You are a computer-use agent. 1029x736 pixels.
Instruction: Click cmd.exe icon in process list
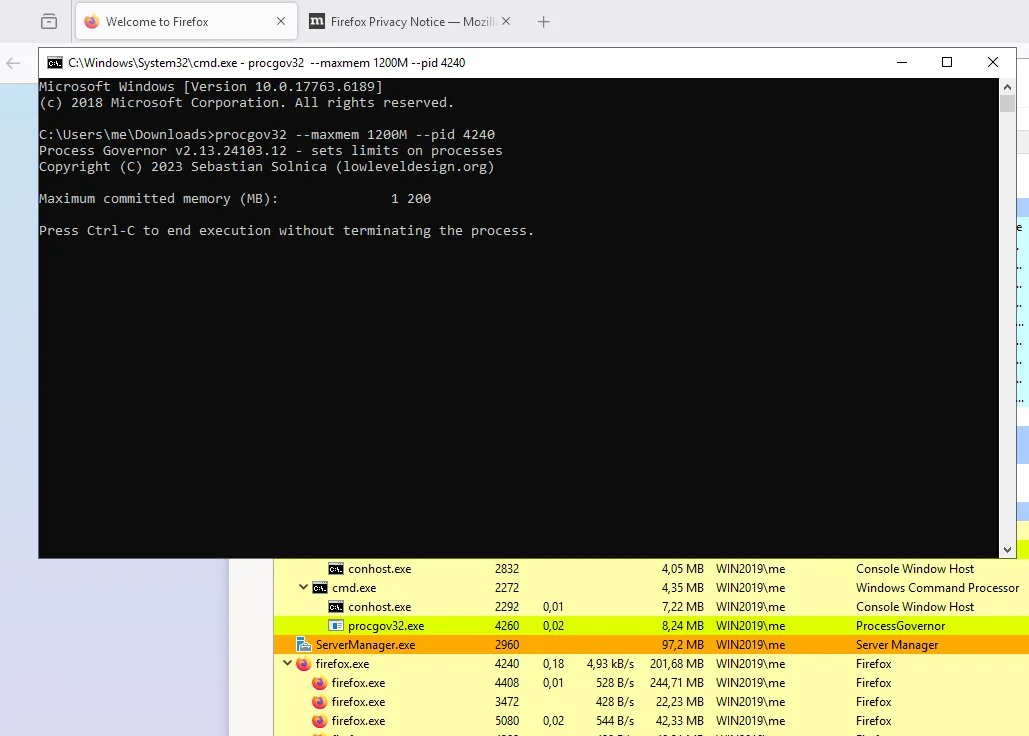(320, 588)
